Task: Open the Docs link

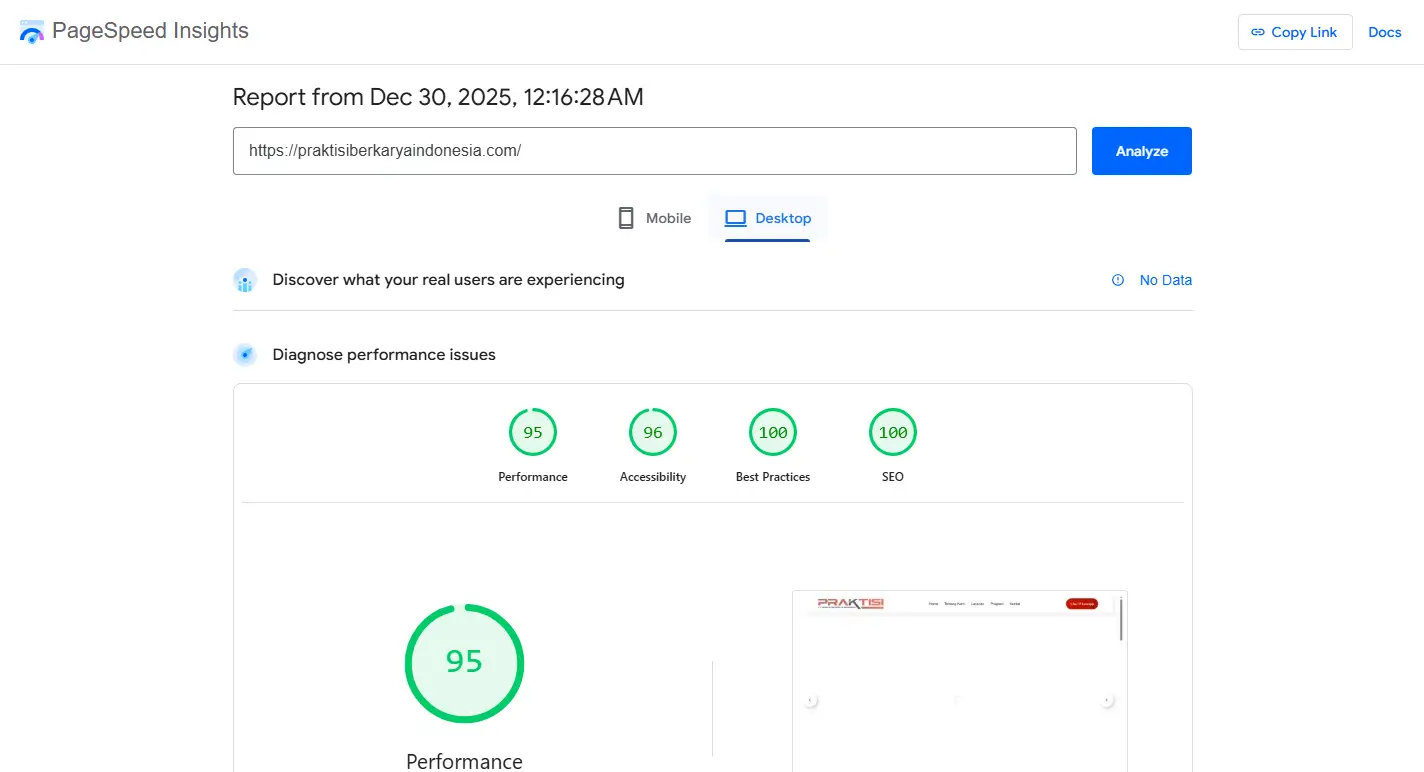Action: tap(1385, 31)
